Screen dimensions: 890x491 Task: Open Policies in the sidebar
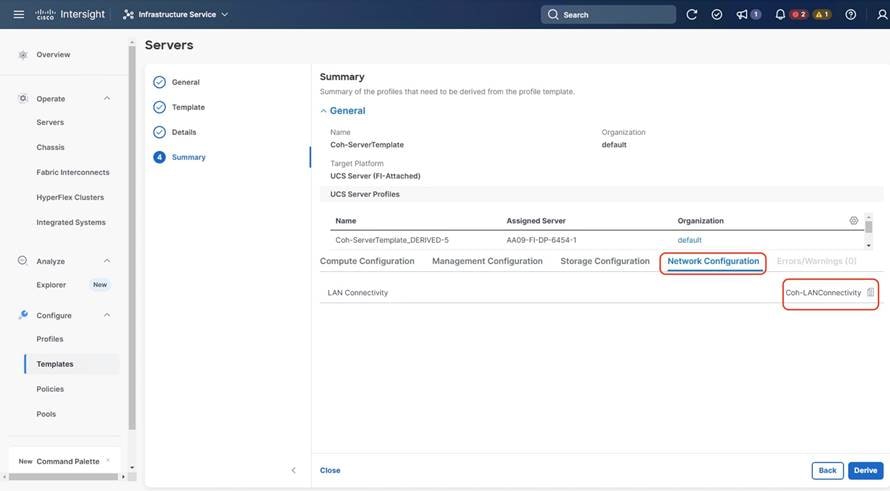[x=50, y=389]
